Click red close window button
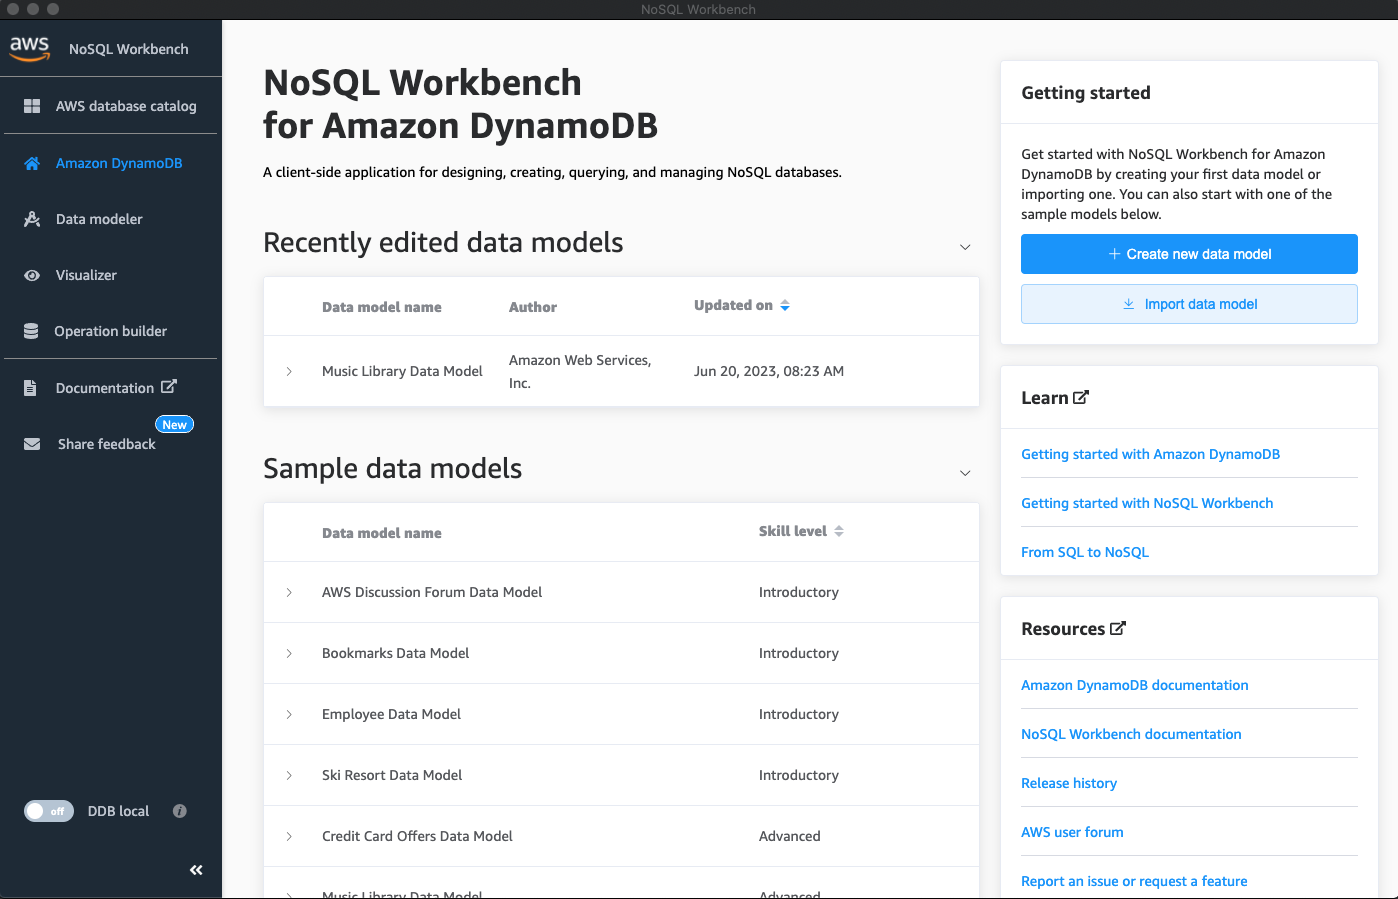This screenshot has height=899, width=1398. tap(13, 9)
